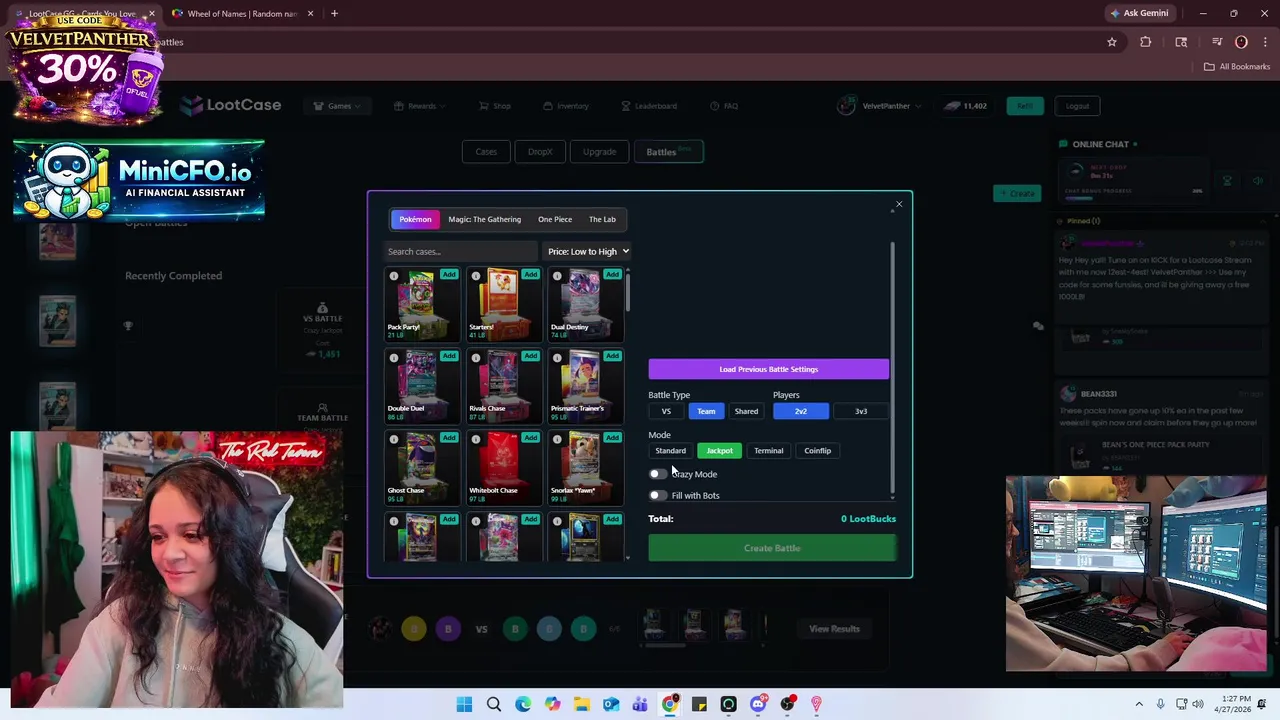Select Team battle type
The image size is (1280, 720).
(706, 411)
